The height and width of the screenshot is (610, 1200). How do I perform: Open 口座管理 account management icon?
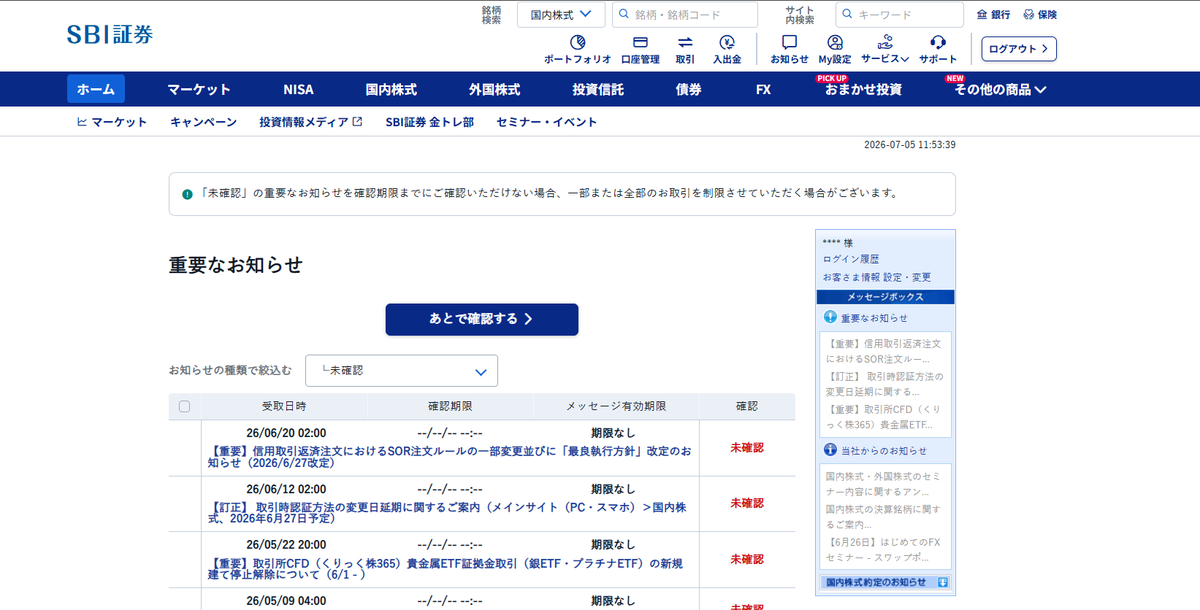640,43
